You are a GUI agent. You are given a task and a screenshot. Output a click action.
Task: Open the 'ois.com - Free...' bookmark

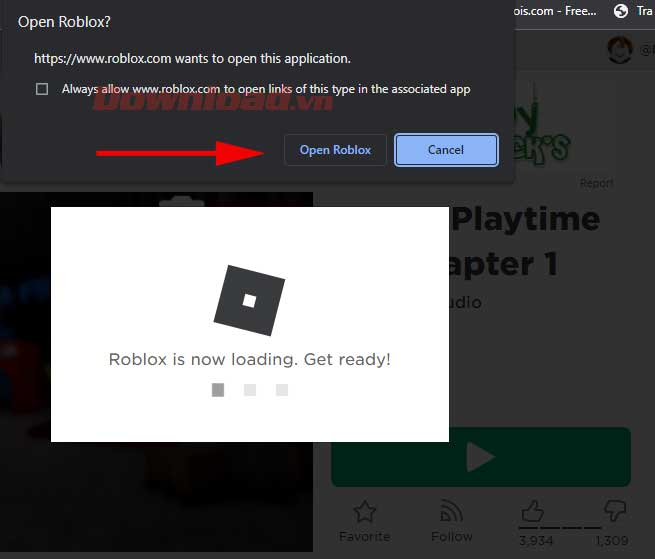[x=555, y=11]
